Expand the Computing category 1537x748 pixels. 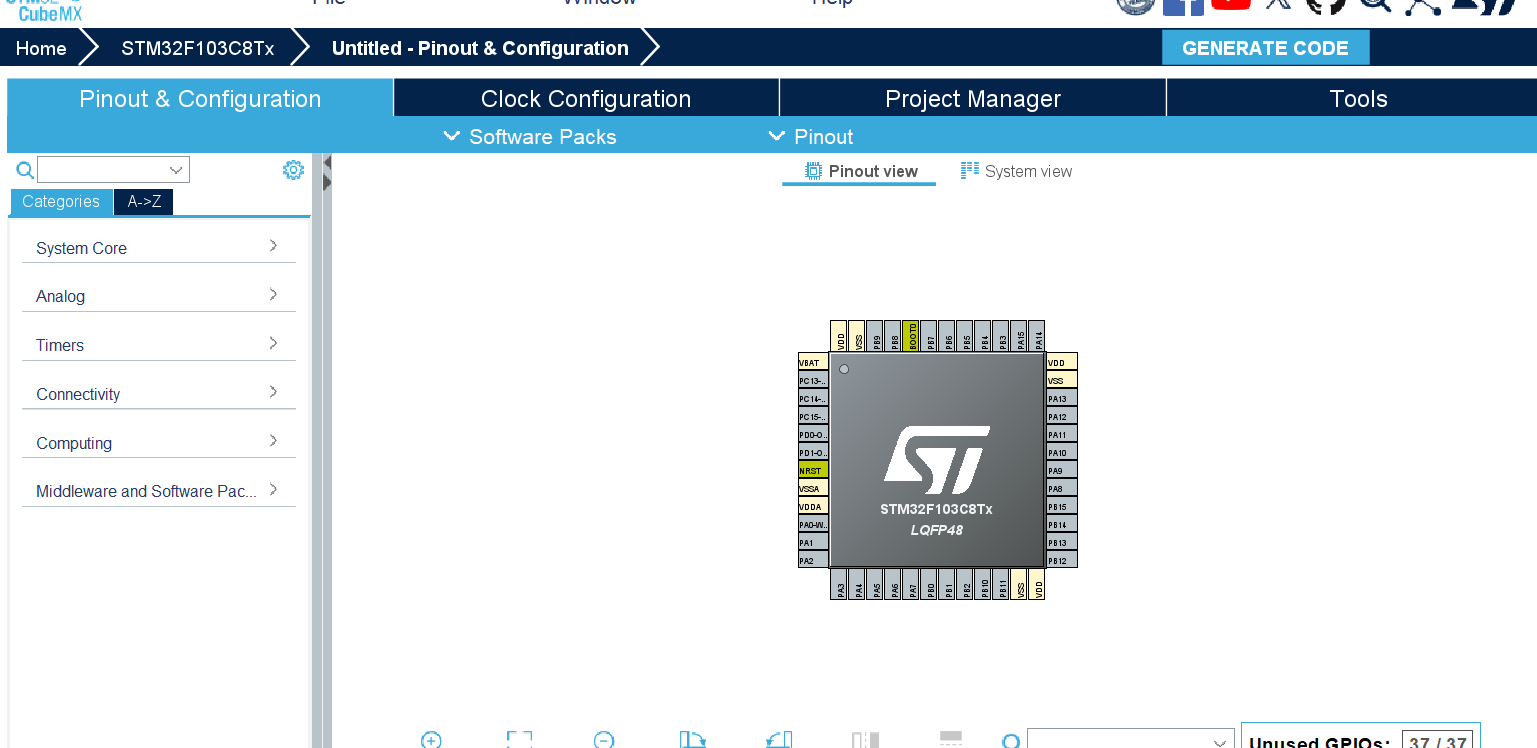[x=159, y=442]
